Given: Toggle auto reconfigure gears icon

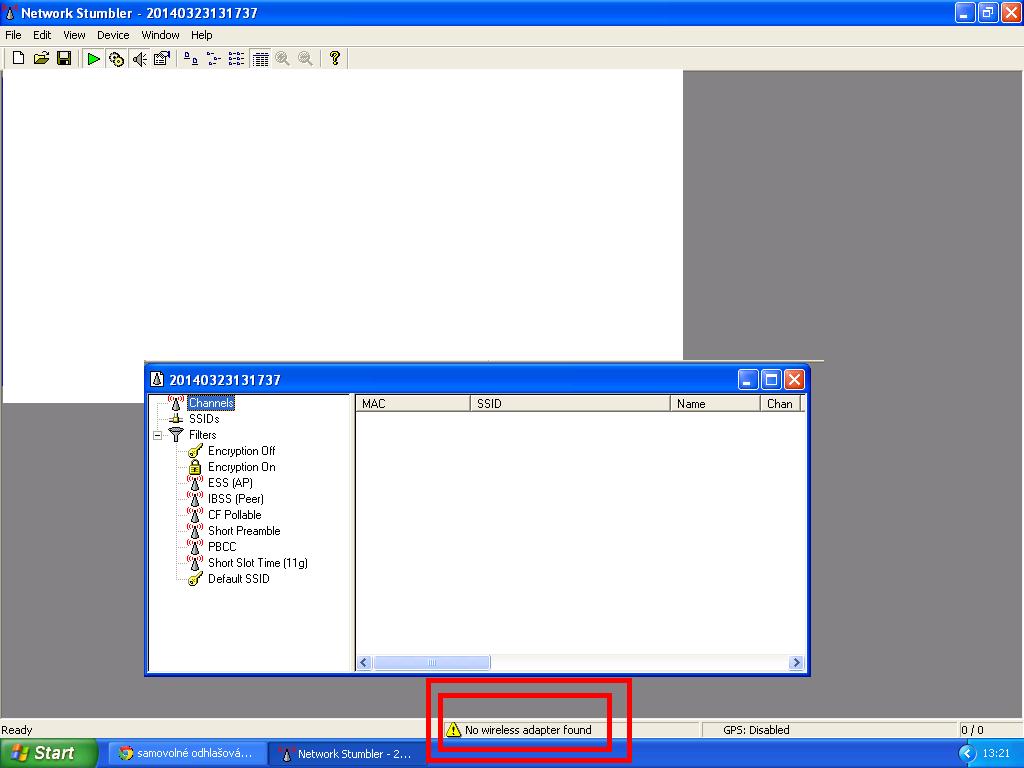Looking at the screenshot, I should 116,59.
